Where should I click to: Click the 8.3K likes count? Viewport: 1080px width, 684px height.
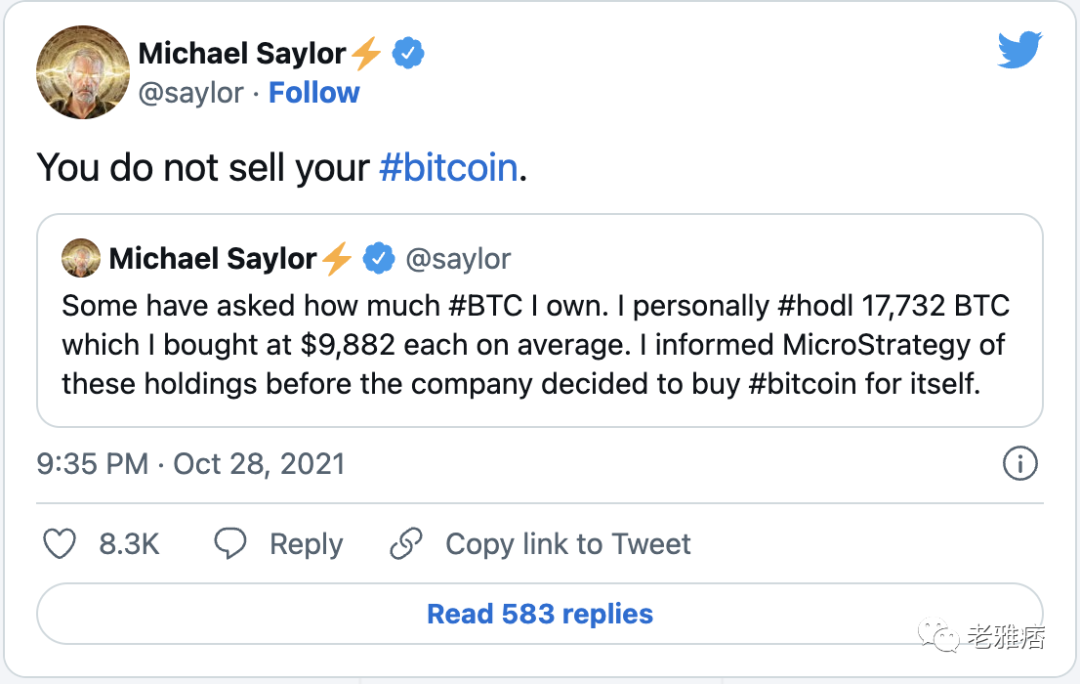tap(129, 544)
